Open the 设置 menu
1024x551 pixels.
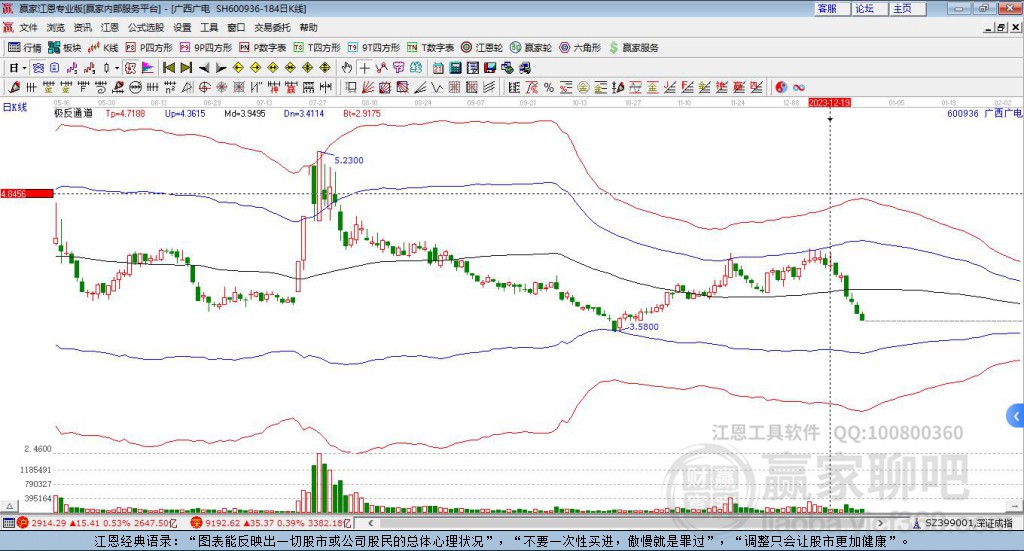point(182,27)
